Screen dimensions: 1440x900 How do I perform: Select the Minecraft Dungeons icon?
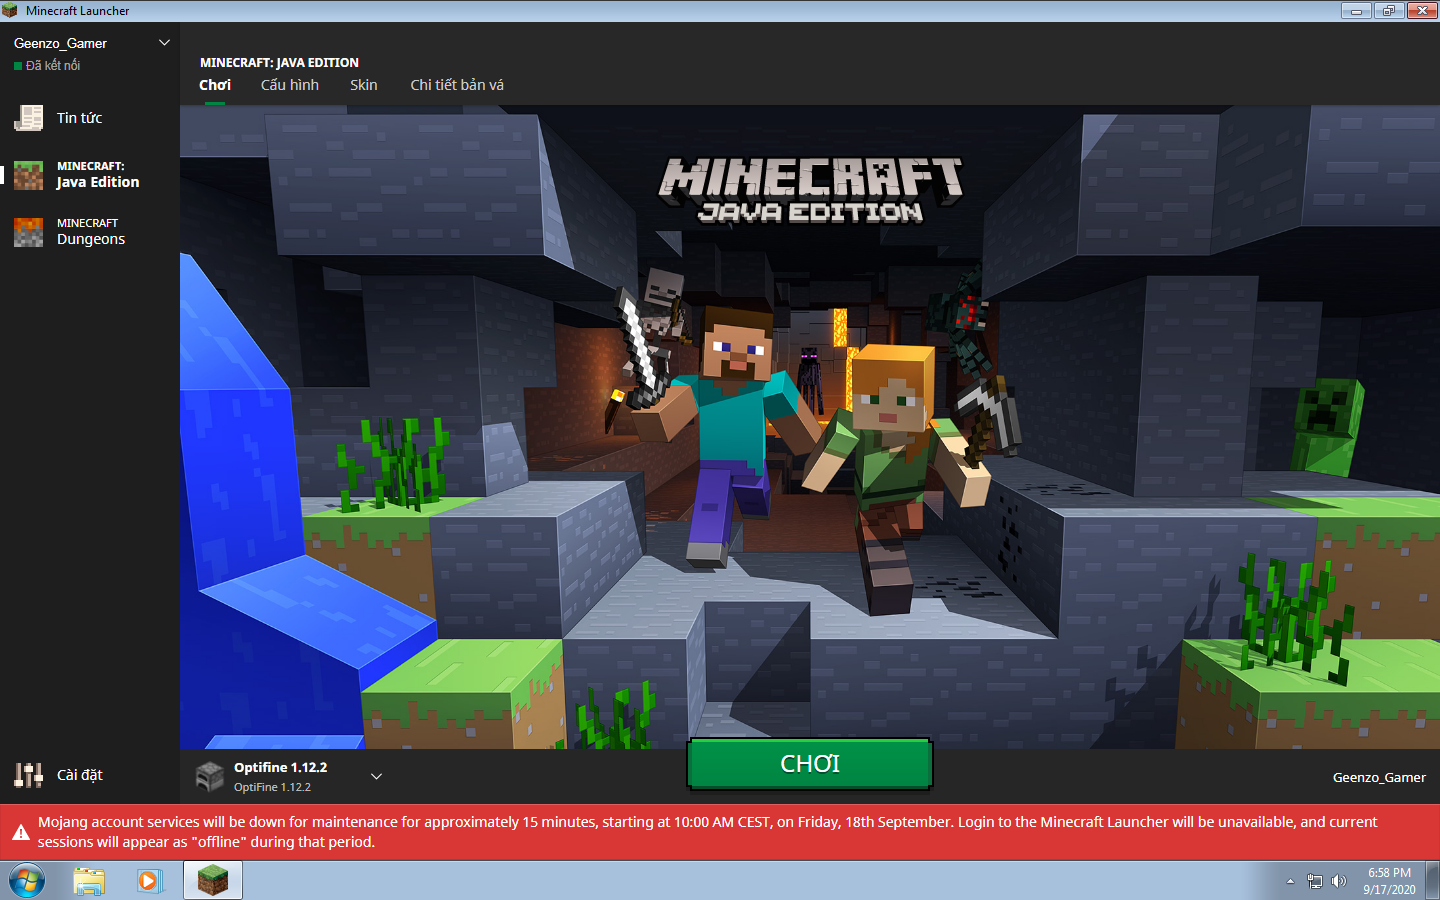pos(29,232)
